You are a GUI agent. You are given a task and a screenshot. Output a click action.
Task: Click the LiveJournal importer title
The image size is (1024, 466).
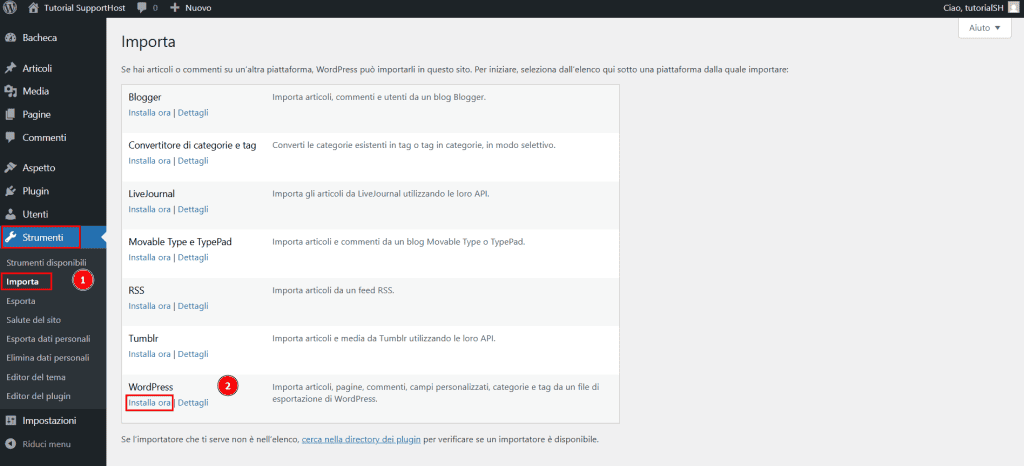tap(152, 194)
